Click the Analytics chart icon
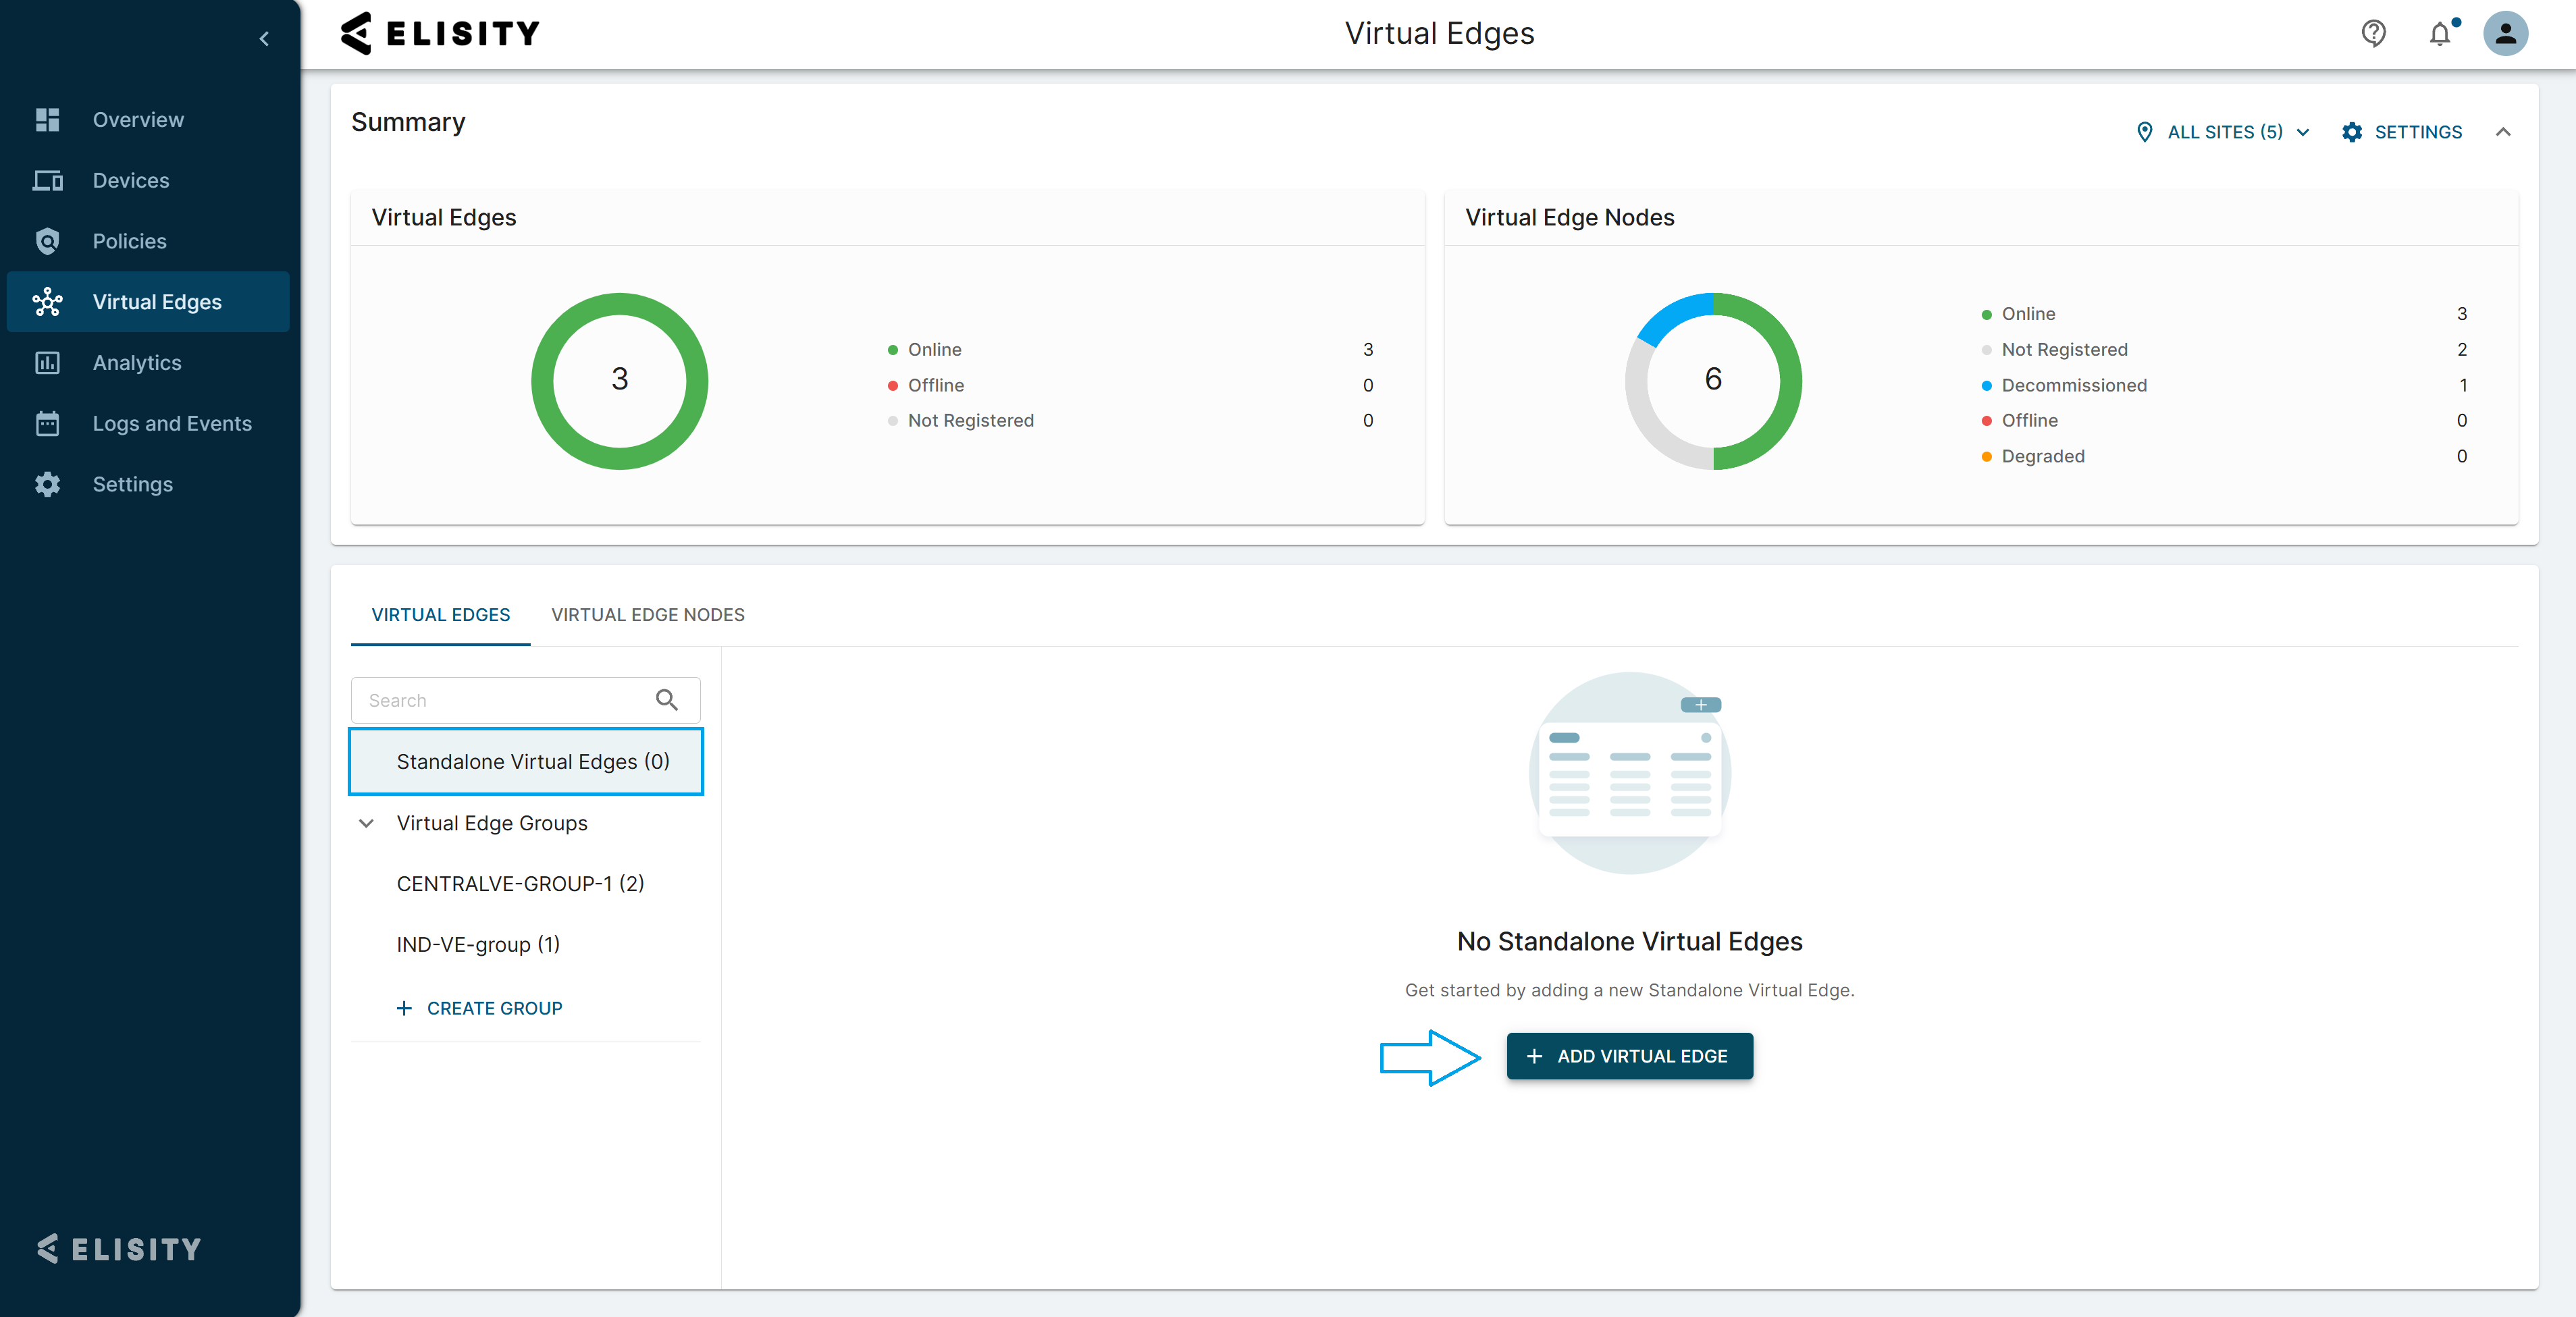The height and width of the screenshot is (1317, 2576). (x=47, y=363)
